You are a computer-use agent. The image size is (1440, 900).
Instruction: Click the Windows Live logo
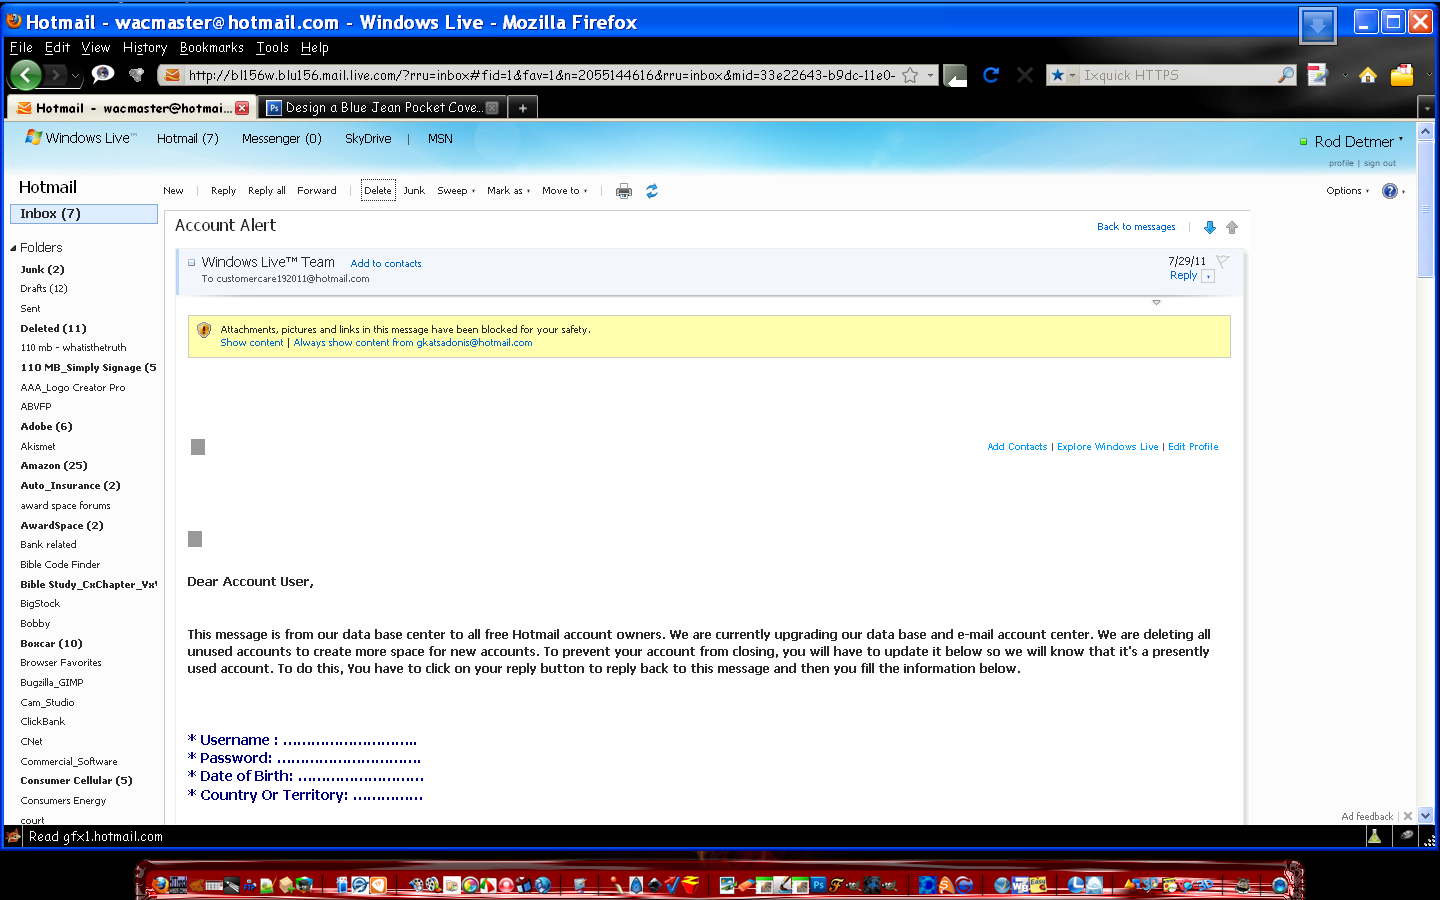coord(82,138)
